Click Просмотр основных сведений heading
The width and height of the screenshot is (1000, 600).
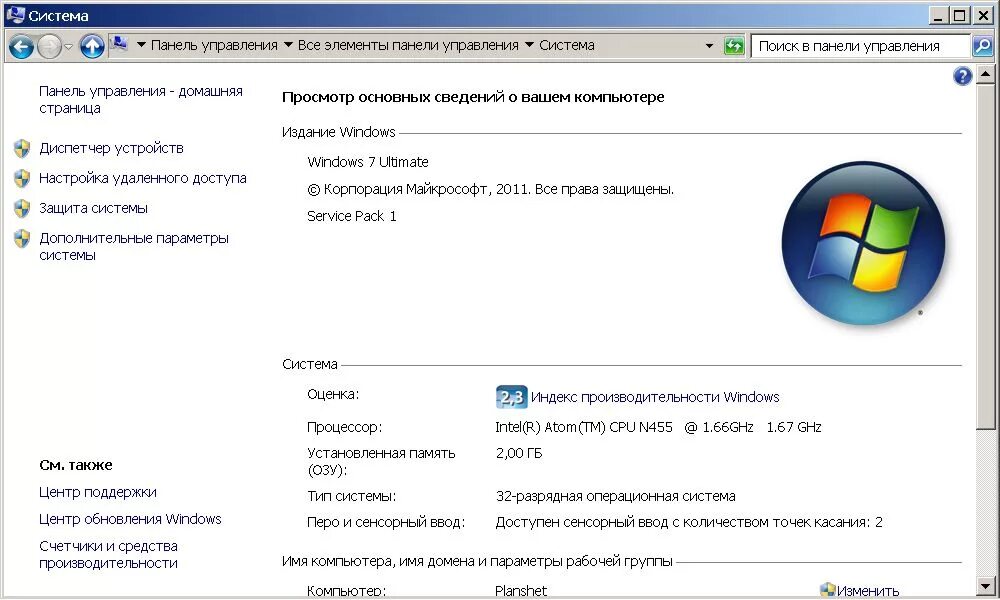(473, 97)
